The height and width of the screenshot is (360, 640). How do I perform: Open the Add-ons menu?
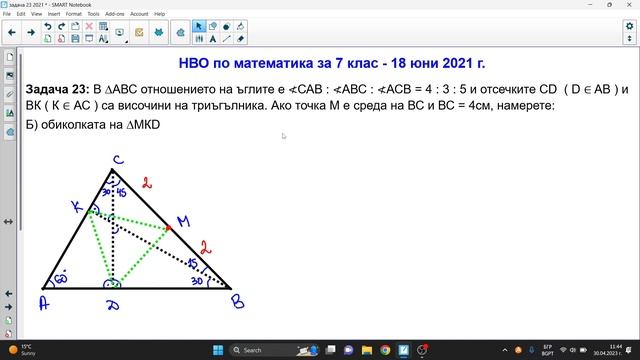(x=115, y=14)
